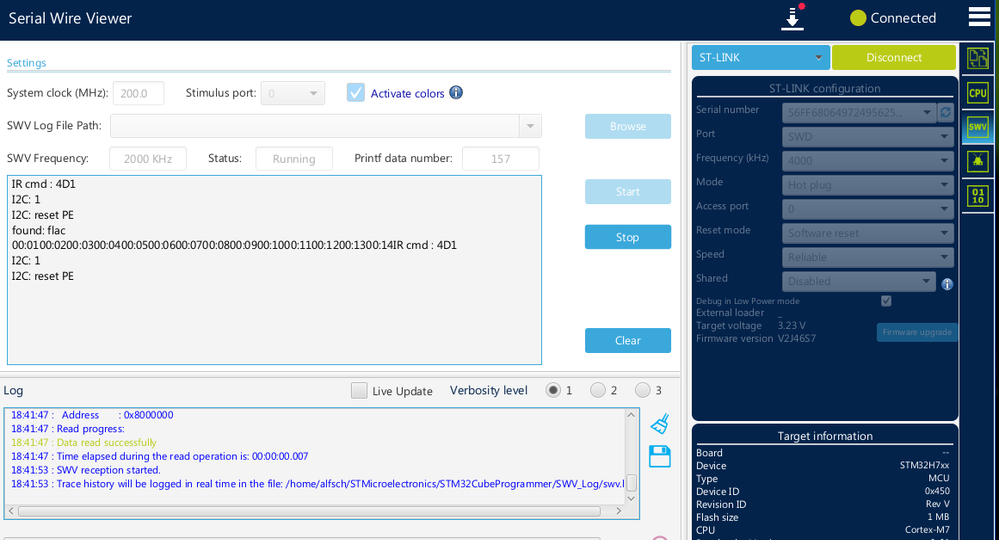Click the log scroll left arrow

[x=11, y=511]
